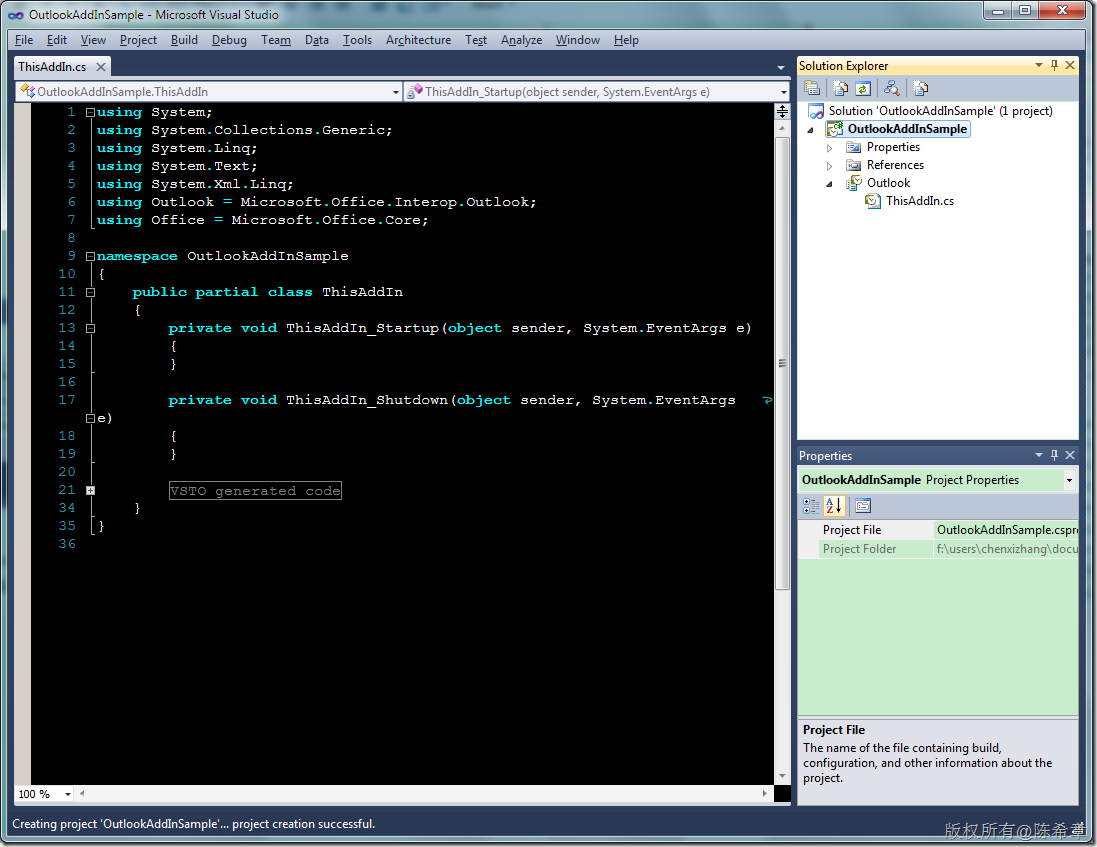Open the Test menu

click(476, 40)
